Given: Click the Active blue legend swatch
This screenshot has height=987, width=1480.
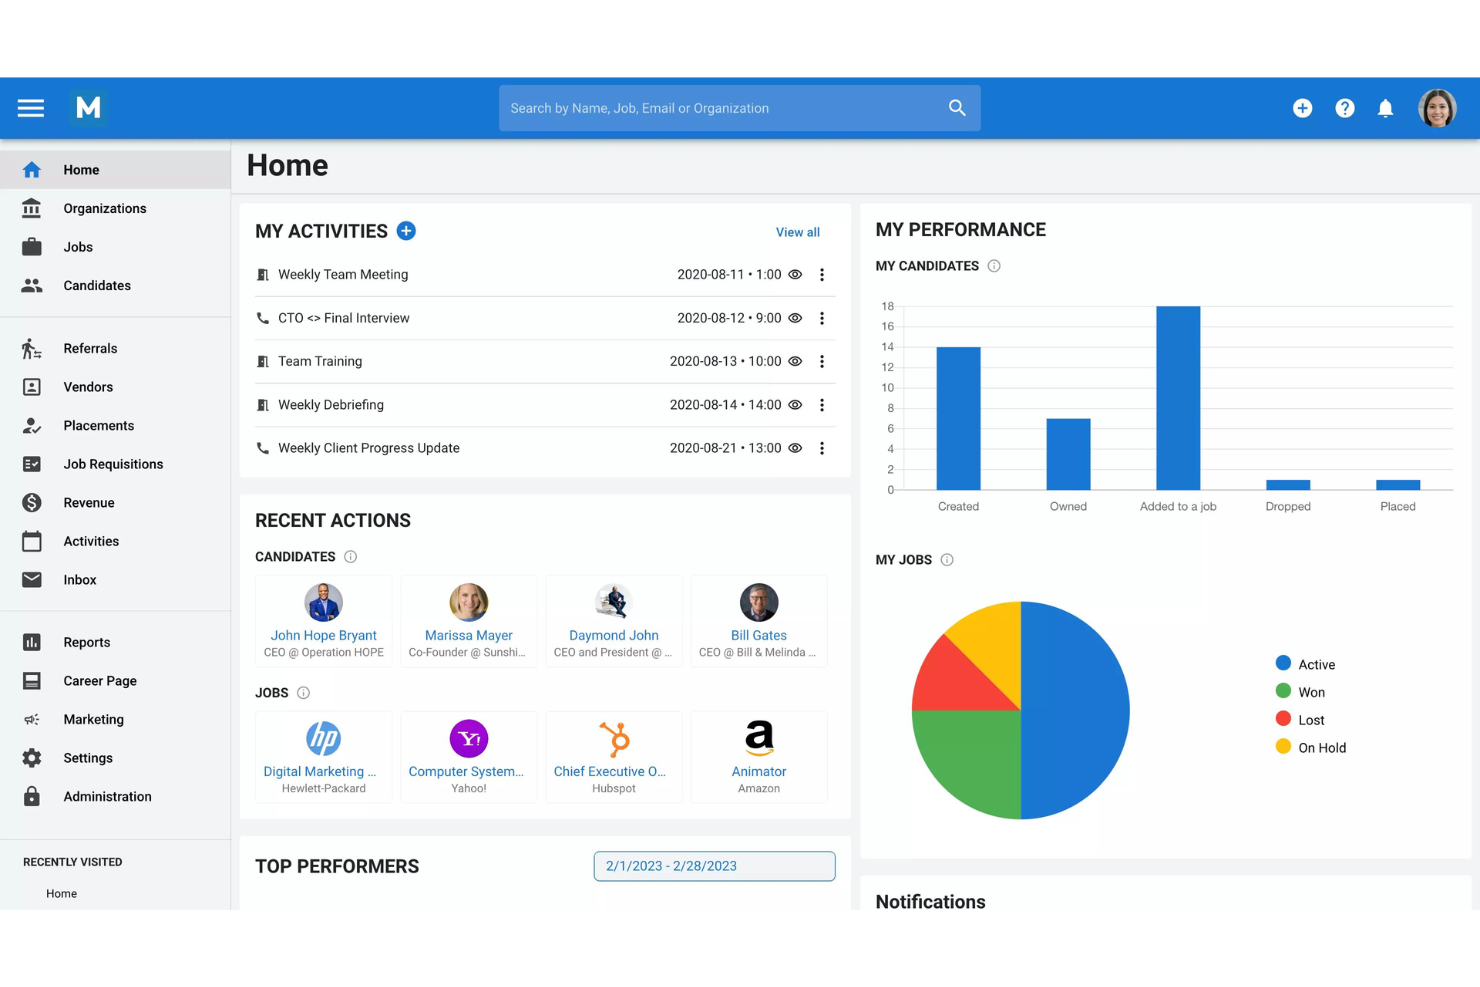Looking at the screenshot, I should [x=1283, y=664].
